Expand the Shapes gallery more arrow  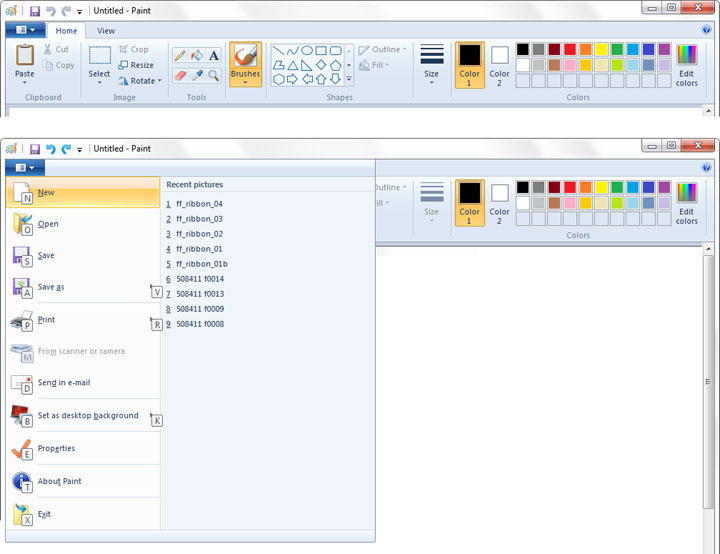349,79
